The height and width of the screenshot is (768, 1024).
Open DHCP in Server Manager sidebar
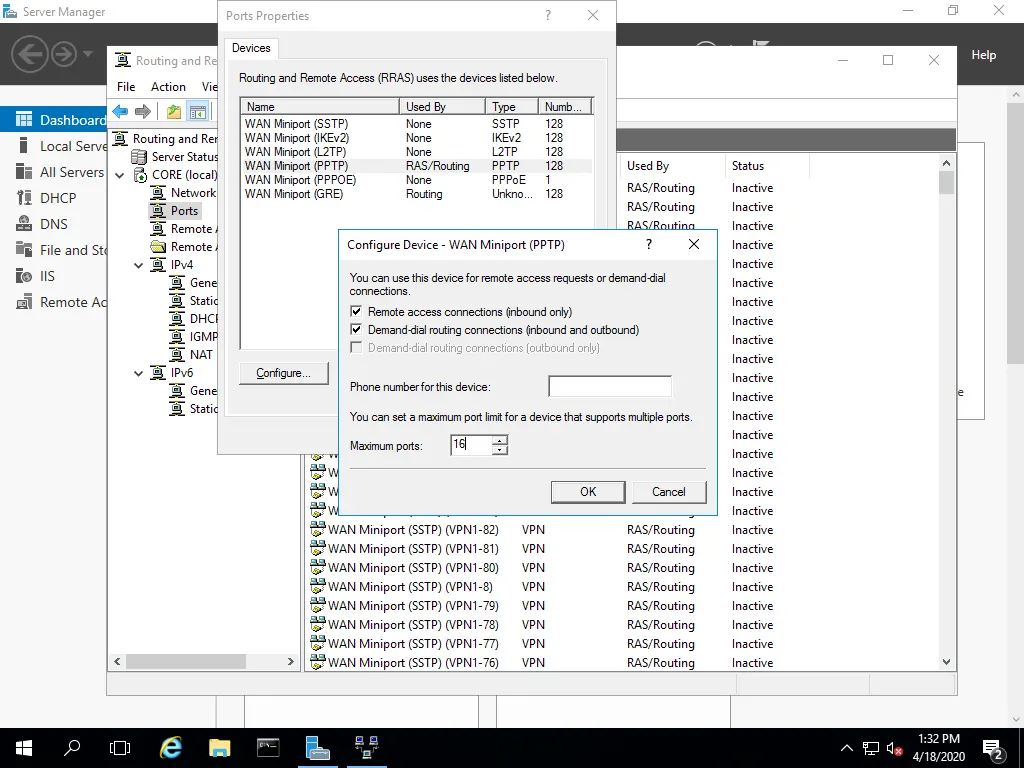tap(58, 198)
